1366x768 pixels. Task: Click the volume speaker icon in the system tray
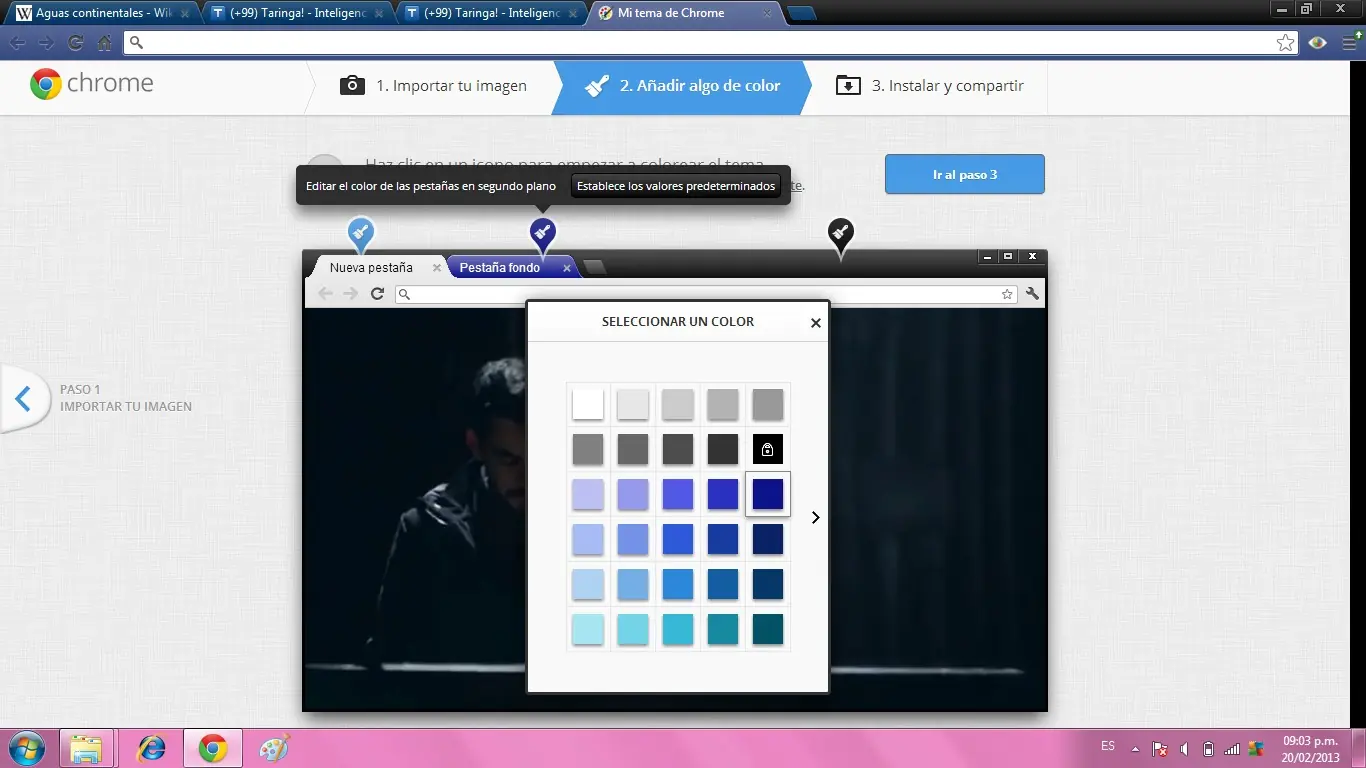tap(1184, 749)
